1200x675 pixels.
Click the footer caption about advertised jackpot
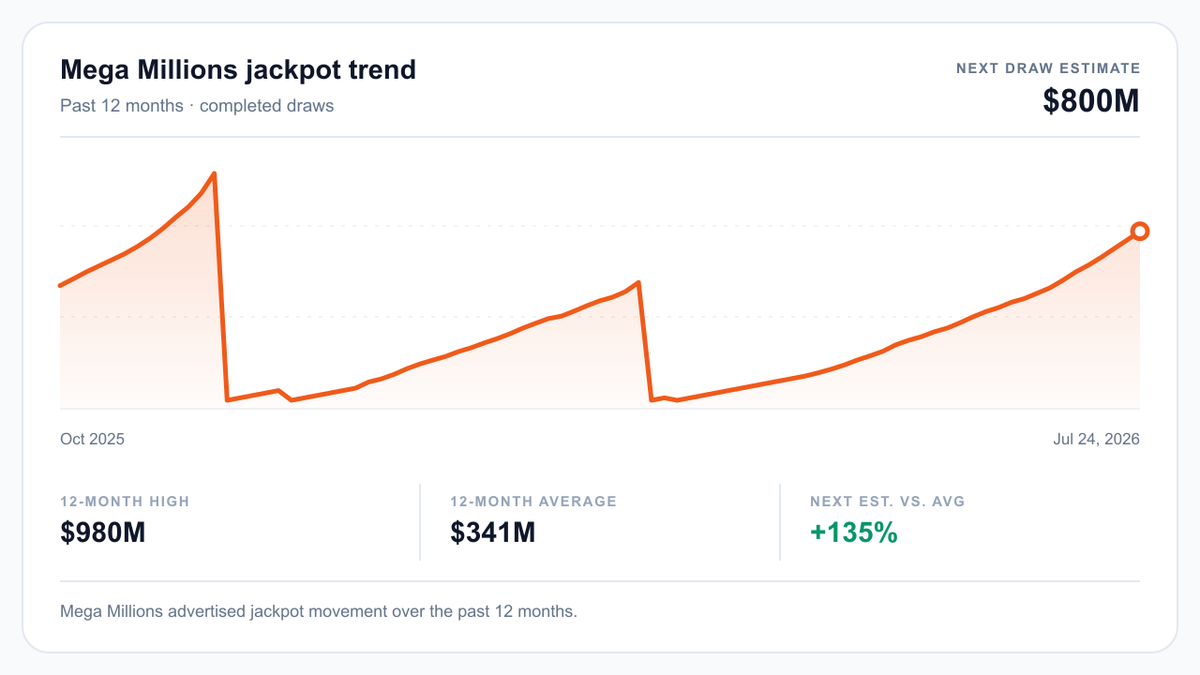pos(319,610)
